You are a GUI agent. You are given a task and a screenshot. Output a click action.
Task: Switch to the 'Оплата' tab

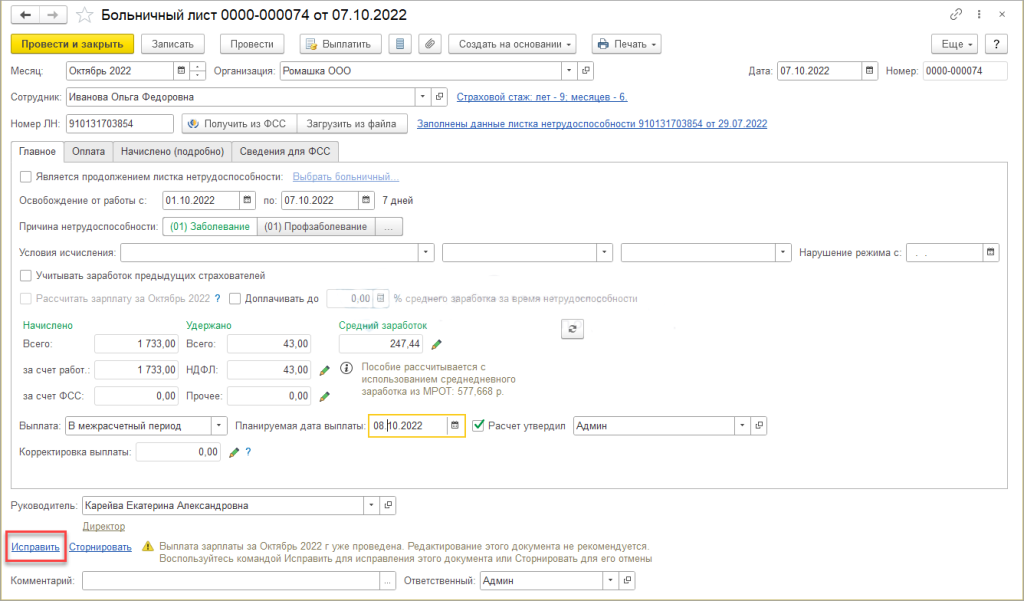pyautogui.click(x=88, y=152)
